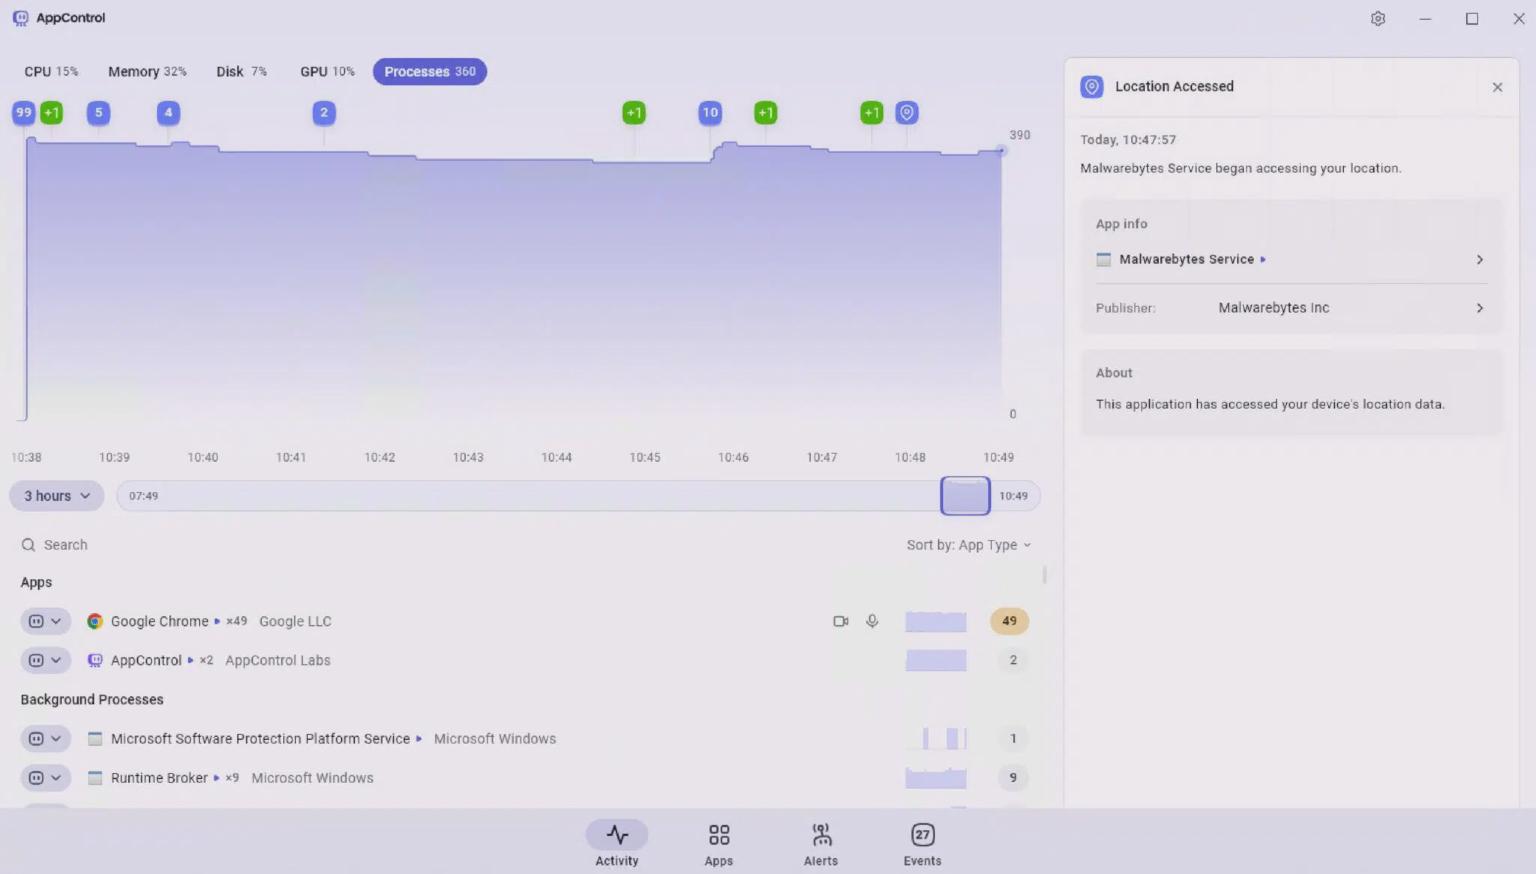The image size is (1536, 874).
Task: Open the 3 hours range dropdown
Action: [57, 496]
